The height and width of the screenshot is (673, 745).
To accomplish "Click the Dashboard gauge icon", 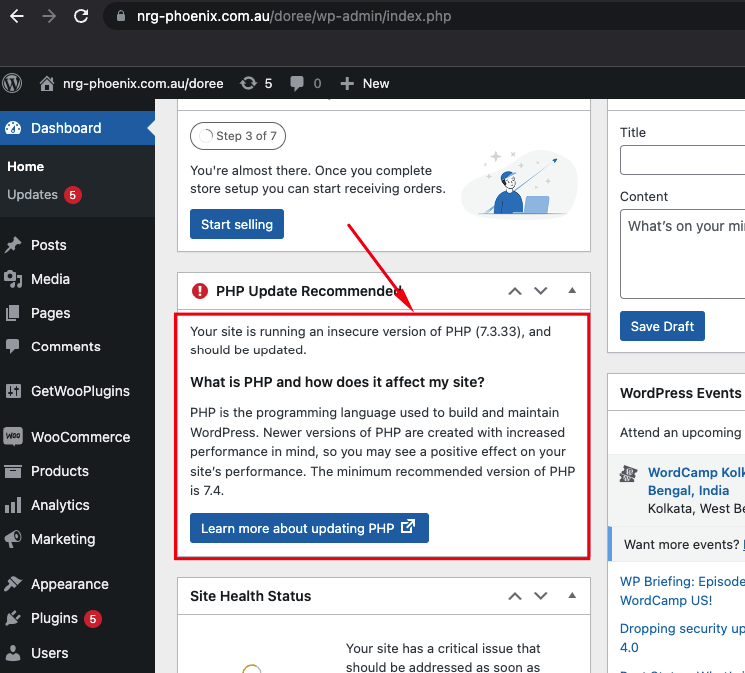I will (x=13, y=128).
